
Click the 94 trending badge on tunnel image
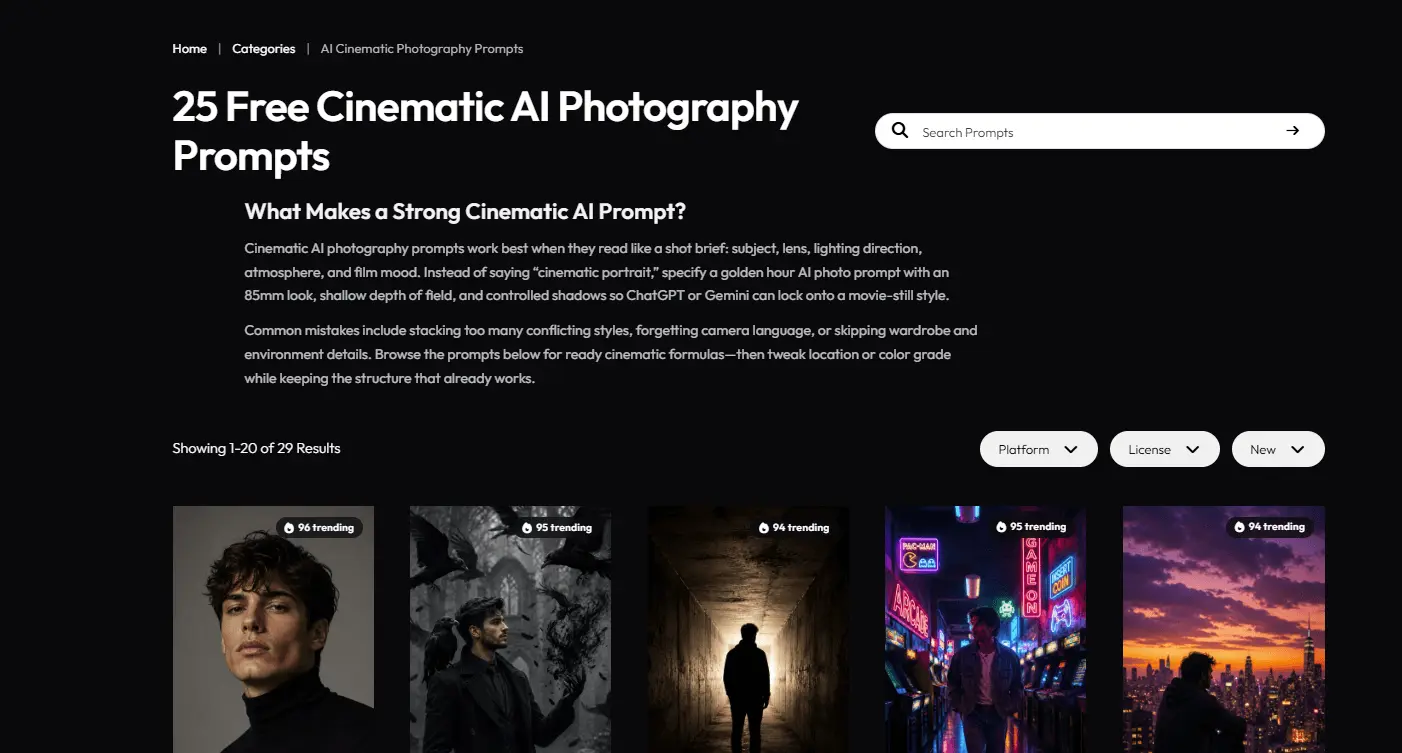pos(794,528)
